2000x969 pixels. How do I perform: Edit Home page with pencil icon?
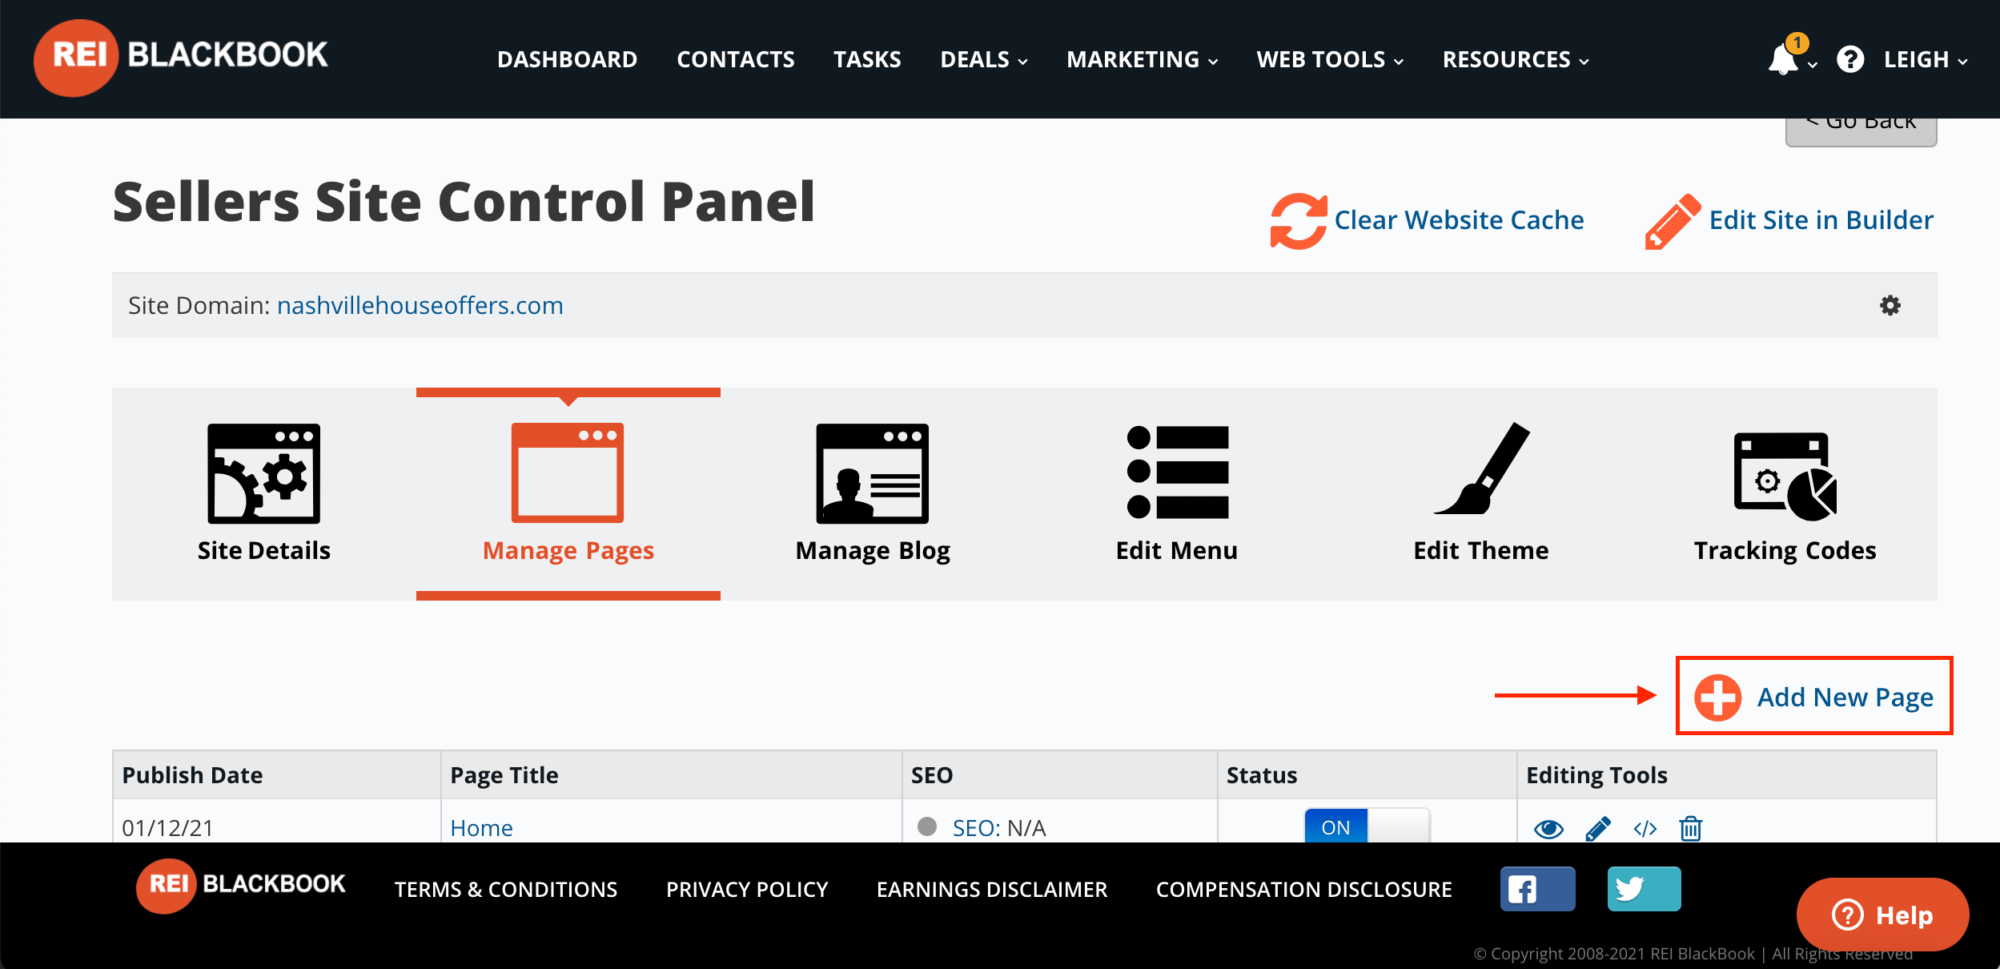(x=1598, y=829)
